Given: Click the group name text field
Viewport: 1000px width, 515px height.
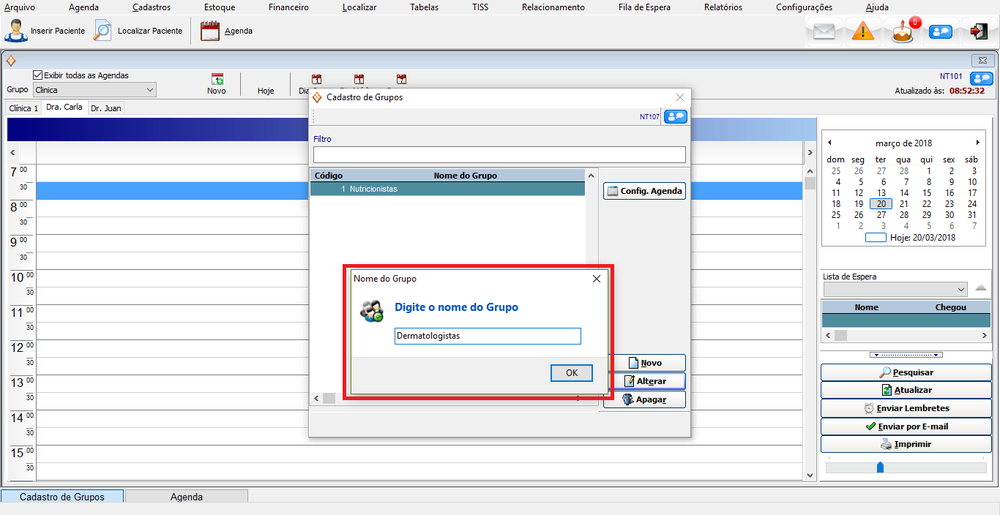Looking at the screenshot, I should tap(487, 337).
